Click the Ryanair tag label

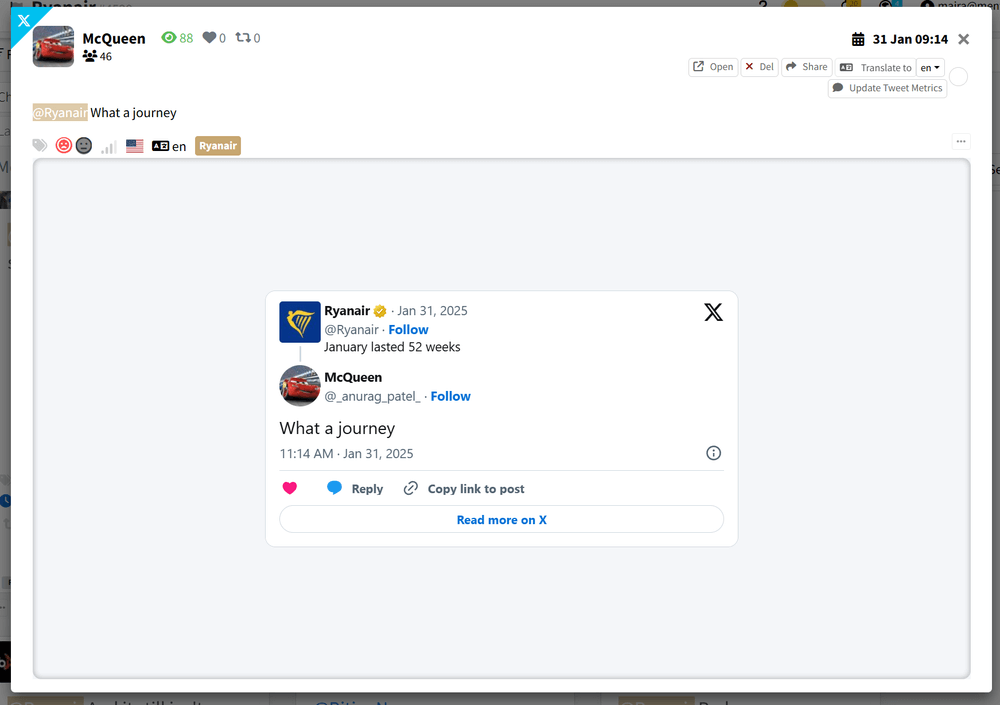click(x=218, y=146)
